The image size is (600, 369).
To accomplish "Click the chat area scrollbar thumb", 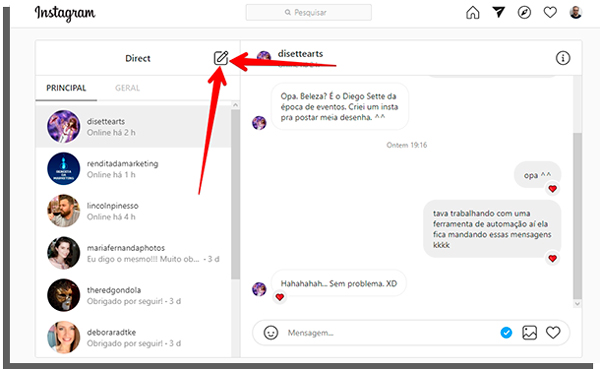I will click(x=577, y=216).
